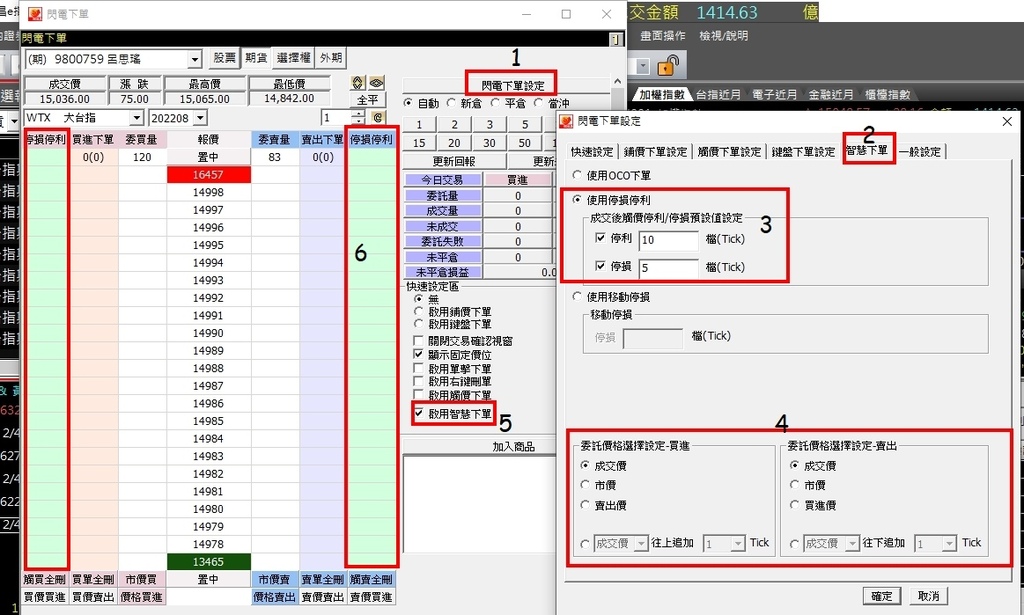
Task: Open 畫面操作 menu in background window
Action: 662,36
